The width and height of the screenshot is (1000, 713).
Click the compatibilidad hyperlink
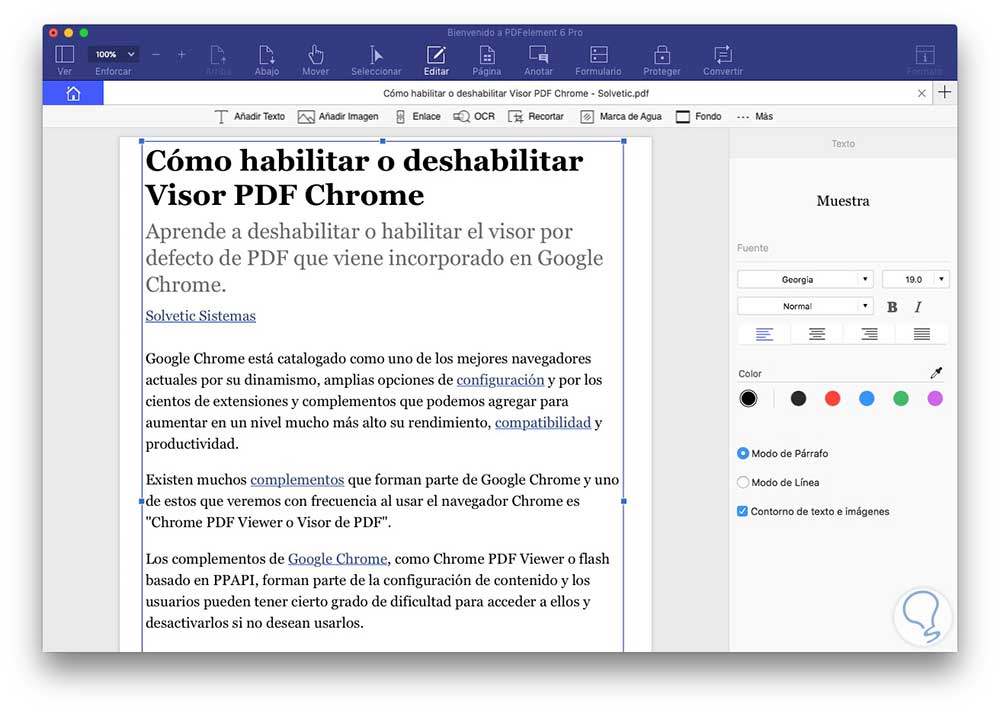[543, 423]
